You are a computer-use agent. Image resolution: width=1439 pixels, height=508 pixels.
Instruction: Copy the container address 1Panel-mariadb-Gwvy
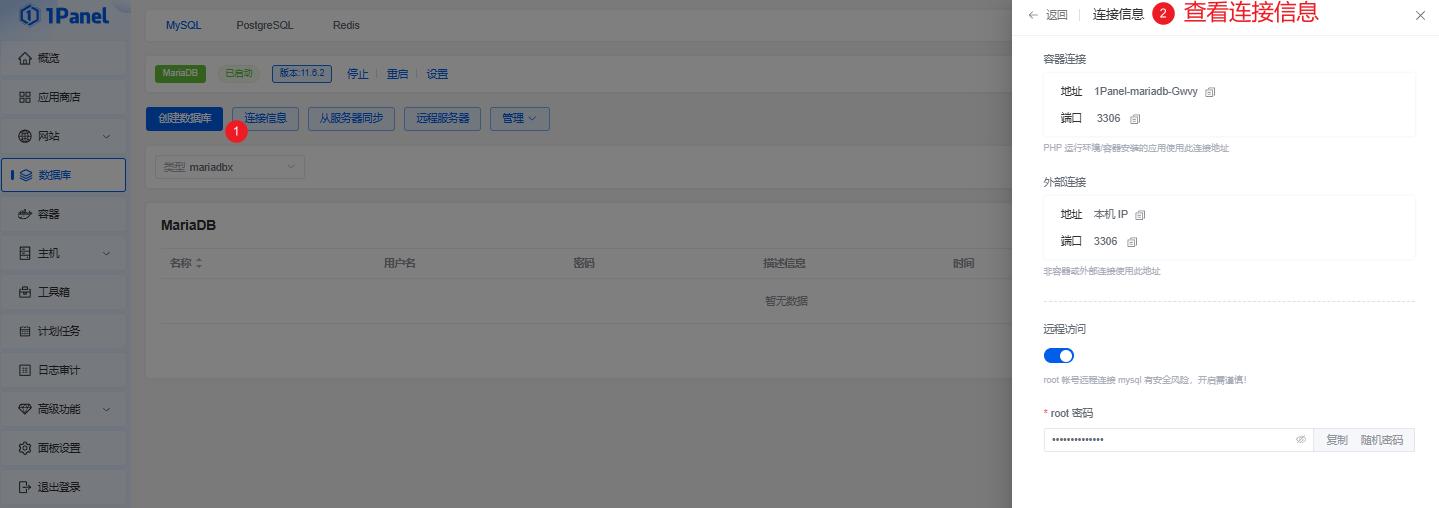pyautogui.click(x=1210, y=92)
